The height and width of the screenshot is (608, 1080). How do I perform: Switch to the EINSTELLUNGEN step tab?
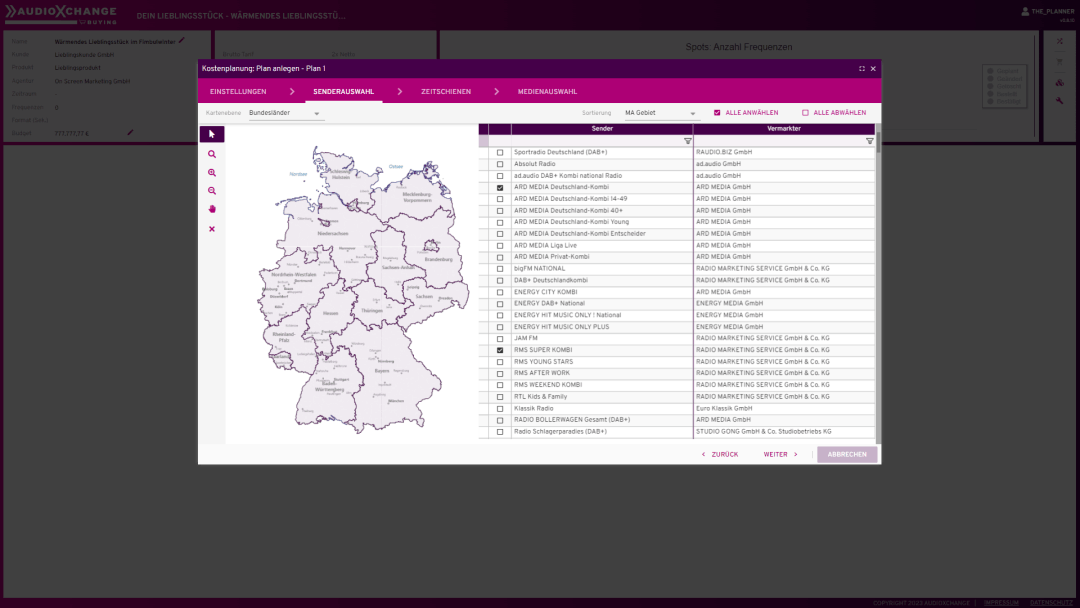point(238,92)
